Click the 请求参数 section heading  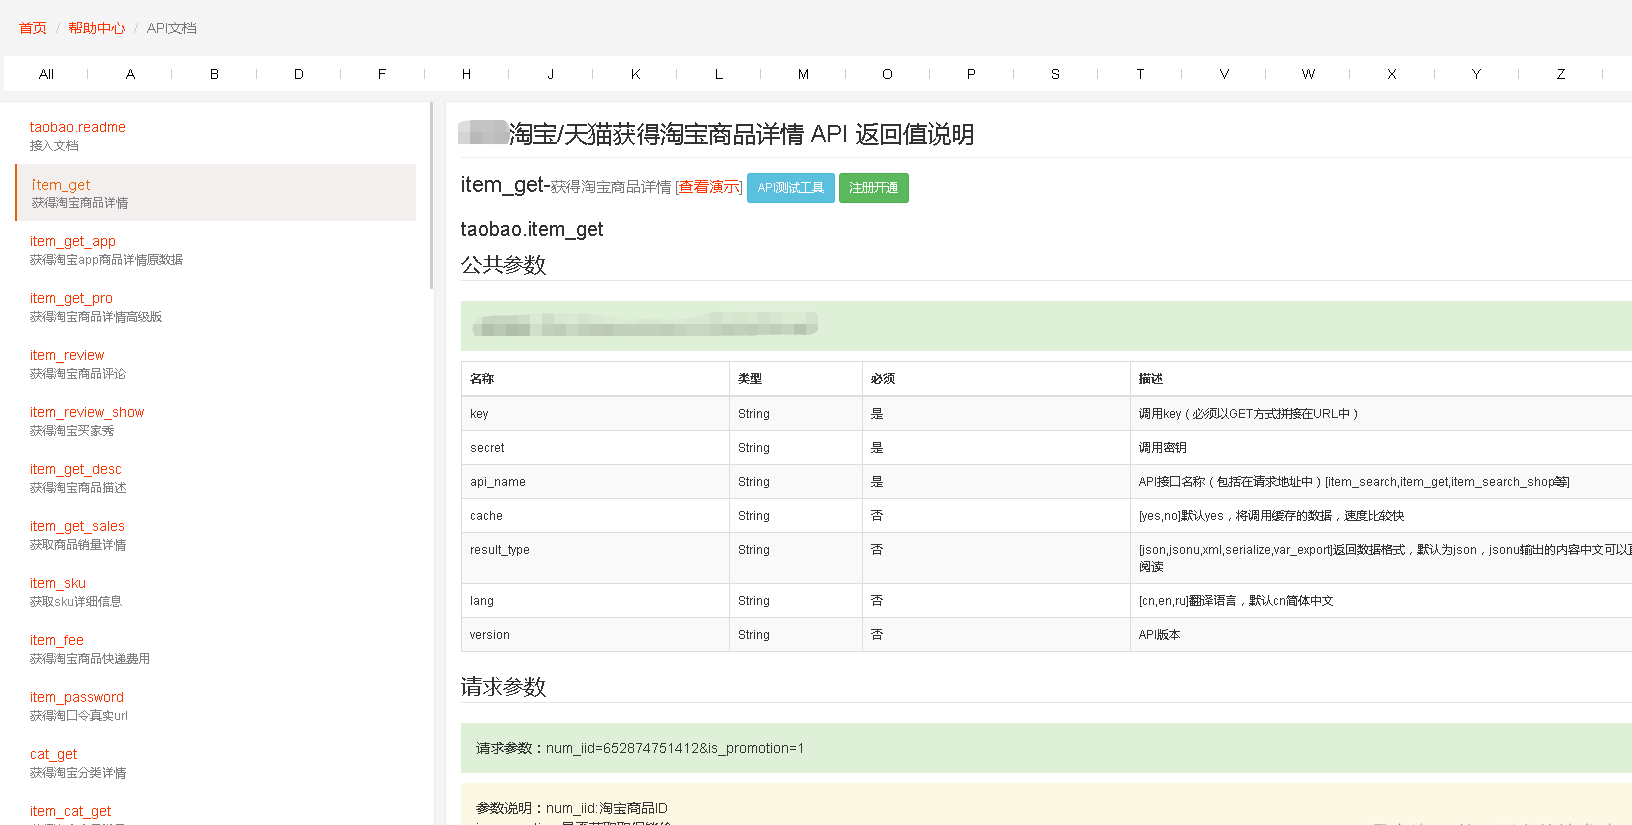pyautogui.click(x=503, y=687)
